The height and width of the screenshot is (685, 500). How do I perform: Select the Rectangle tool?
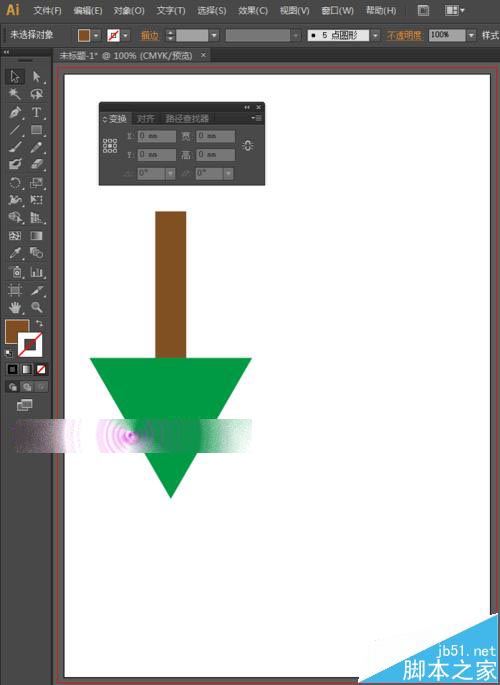pyautogui.click(x=36, y=130)
